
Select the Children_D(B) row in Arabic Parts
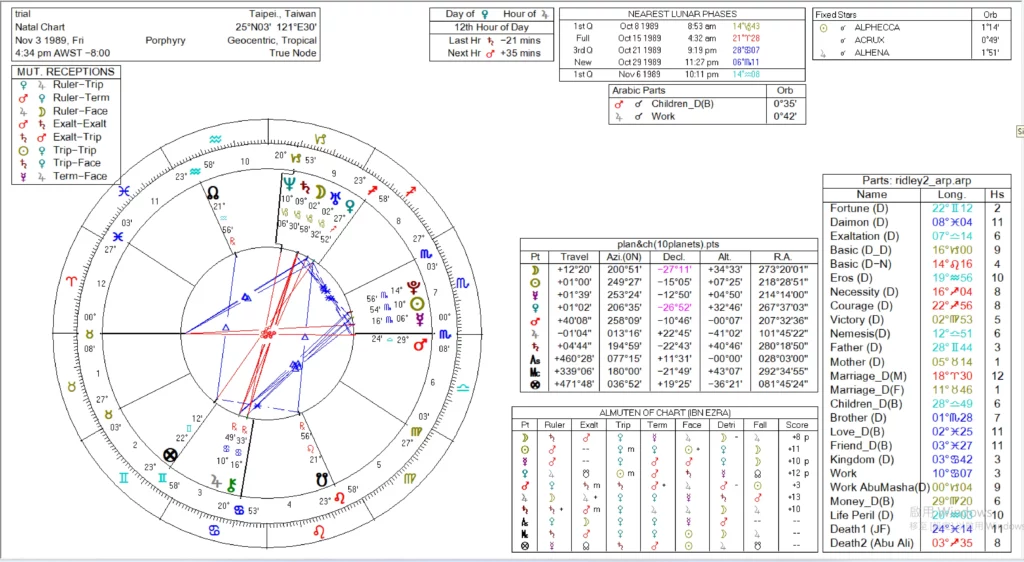point(680,103)
